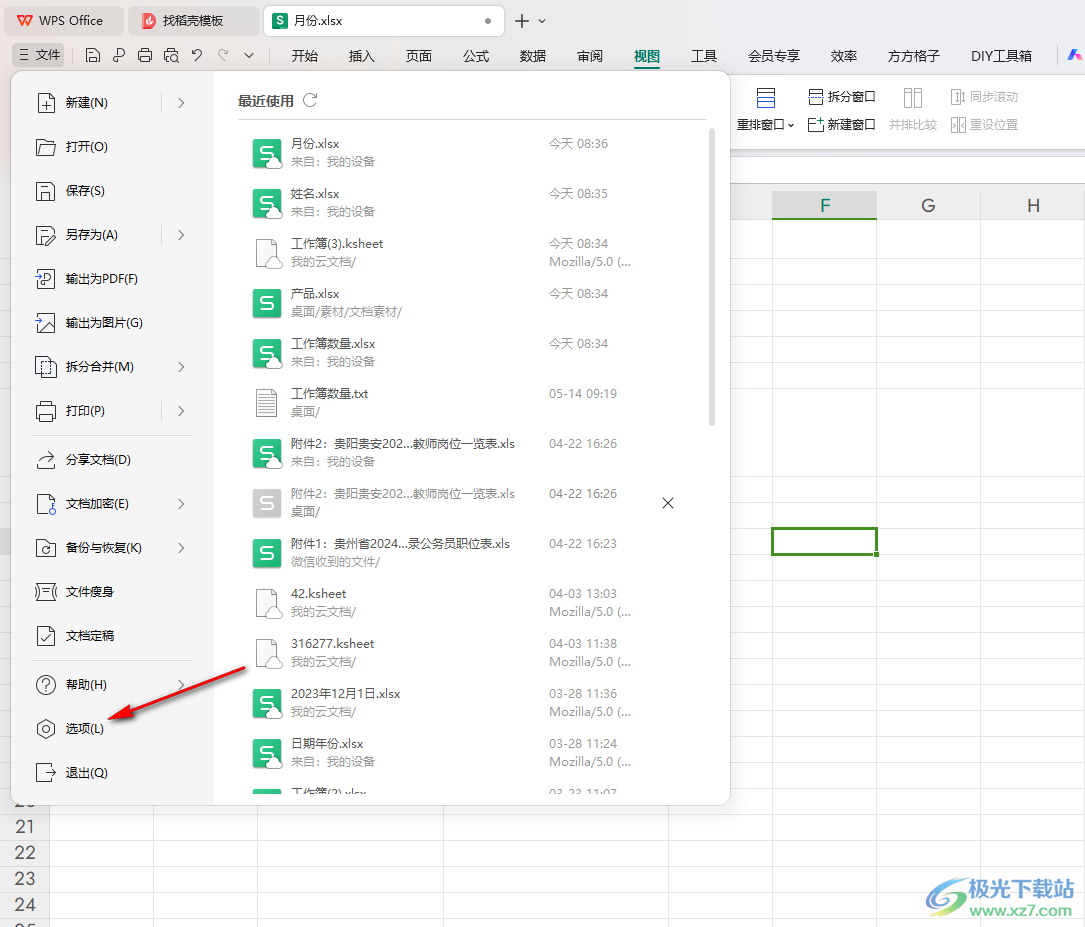Click 并排比较 side-by-side compare
Screen dimensions: 1085x927
913,109
